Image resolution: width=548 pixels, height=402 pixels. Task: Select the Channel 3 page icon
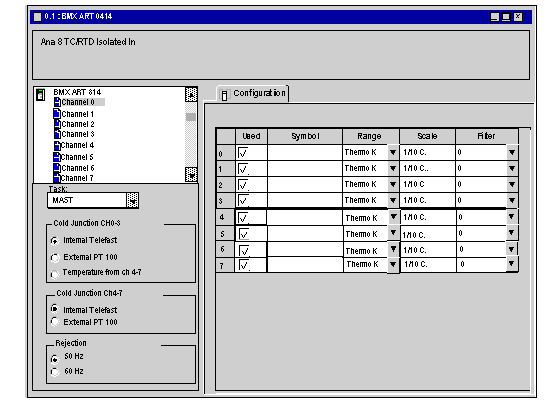(x=57, y=134)
